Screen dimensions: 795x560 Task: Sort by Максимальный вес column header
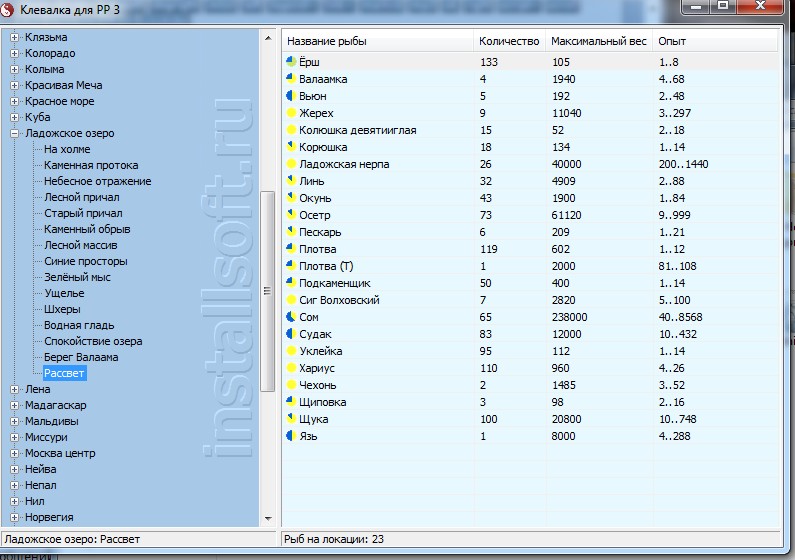(x=597, y=41)
